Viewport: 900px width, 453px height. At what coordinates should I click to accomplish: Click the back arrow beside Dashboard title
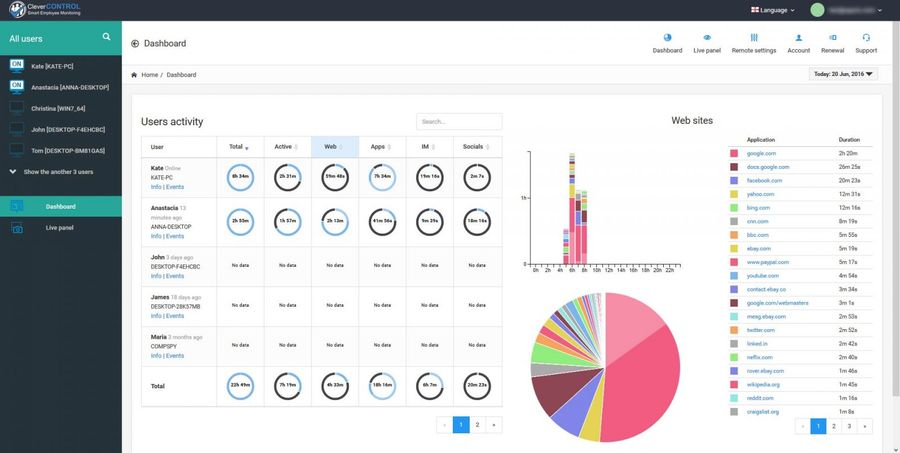tap(135, 44)
